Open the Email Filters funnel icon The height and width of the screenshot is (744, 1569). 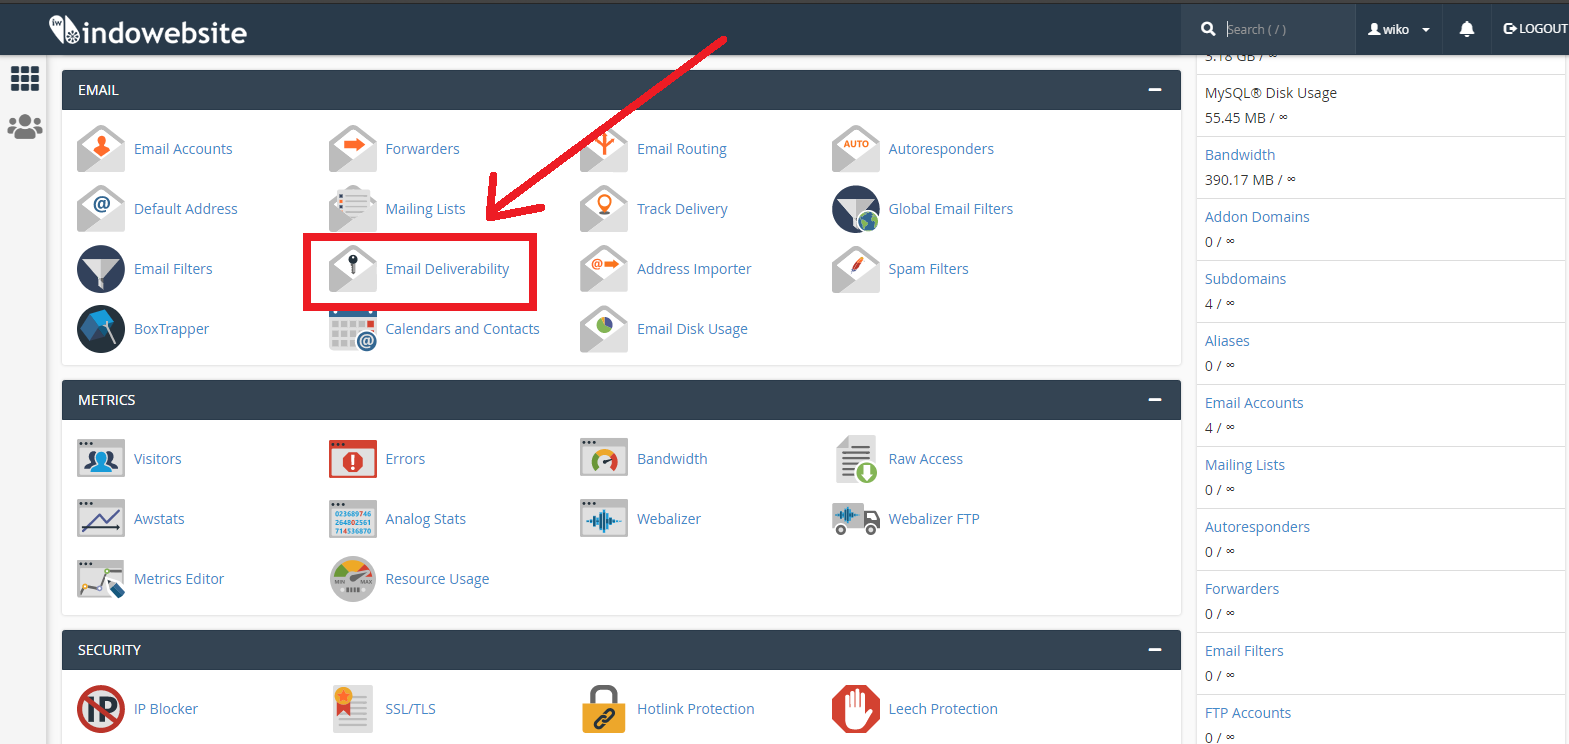(101, 269)
